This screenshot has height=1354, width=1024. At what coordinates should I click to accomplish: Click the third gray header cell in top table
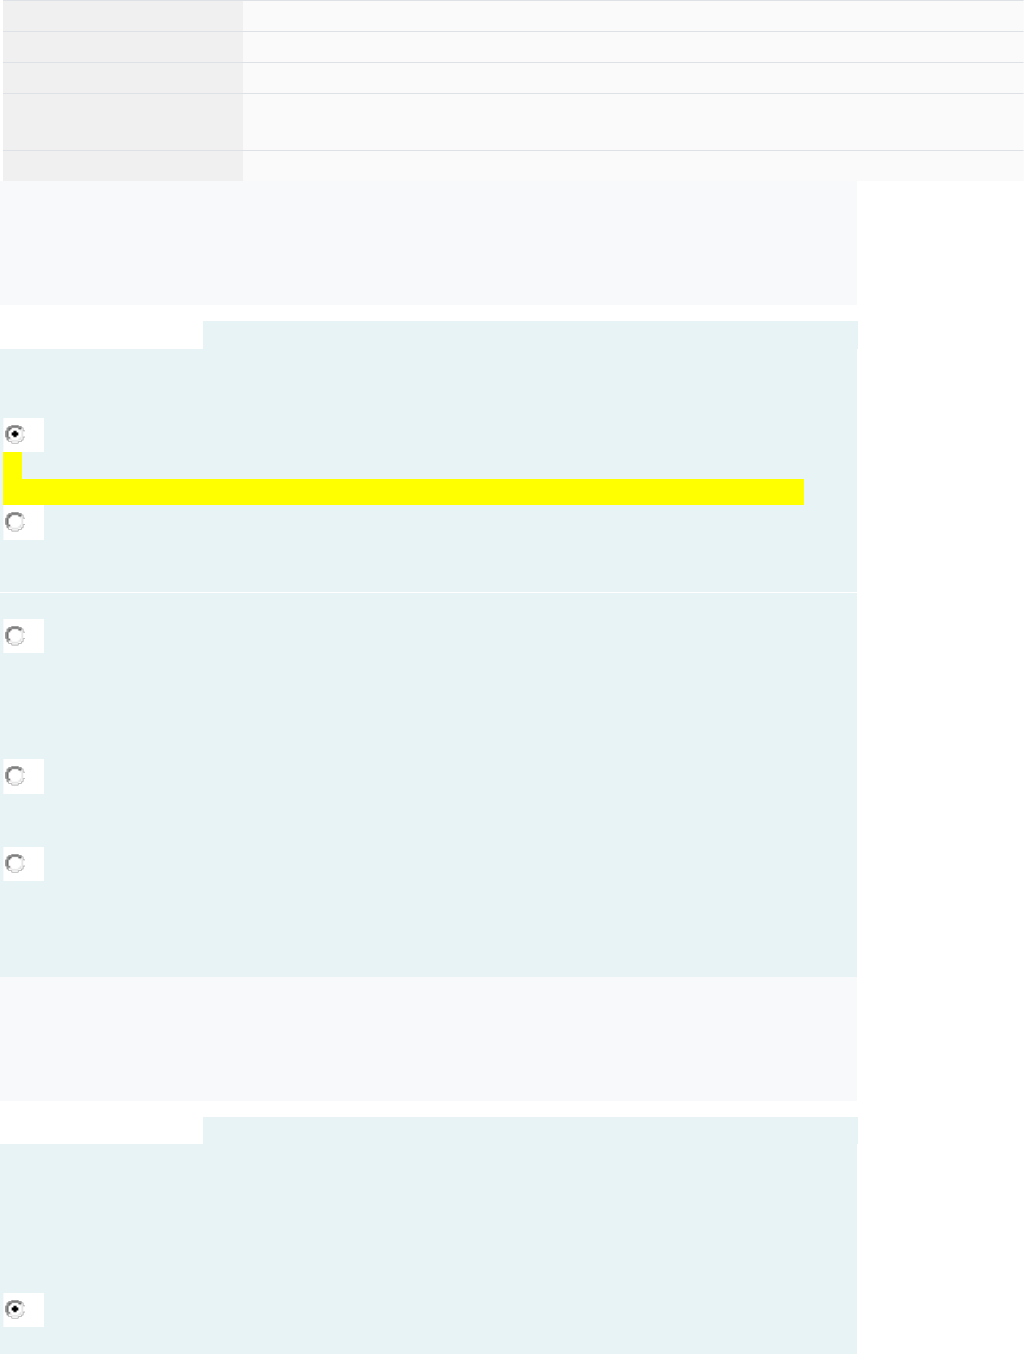coord(122,78)
